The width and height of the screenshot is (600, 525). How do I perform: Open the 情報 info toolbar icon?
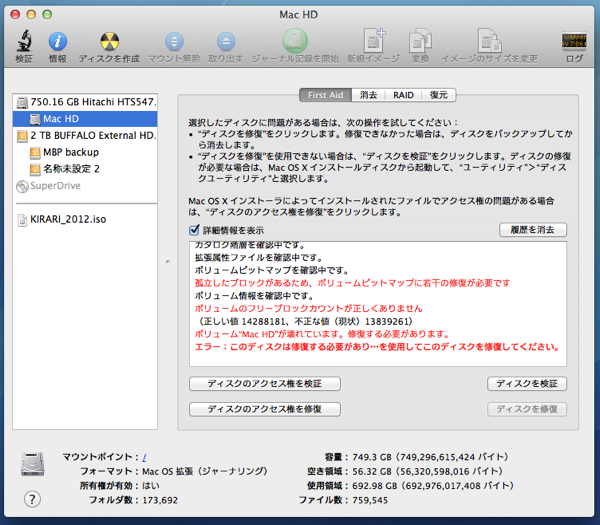coord(57,41)
